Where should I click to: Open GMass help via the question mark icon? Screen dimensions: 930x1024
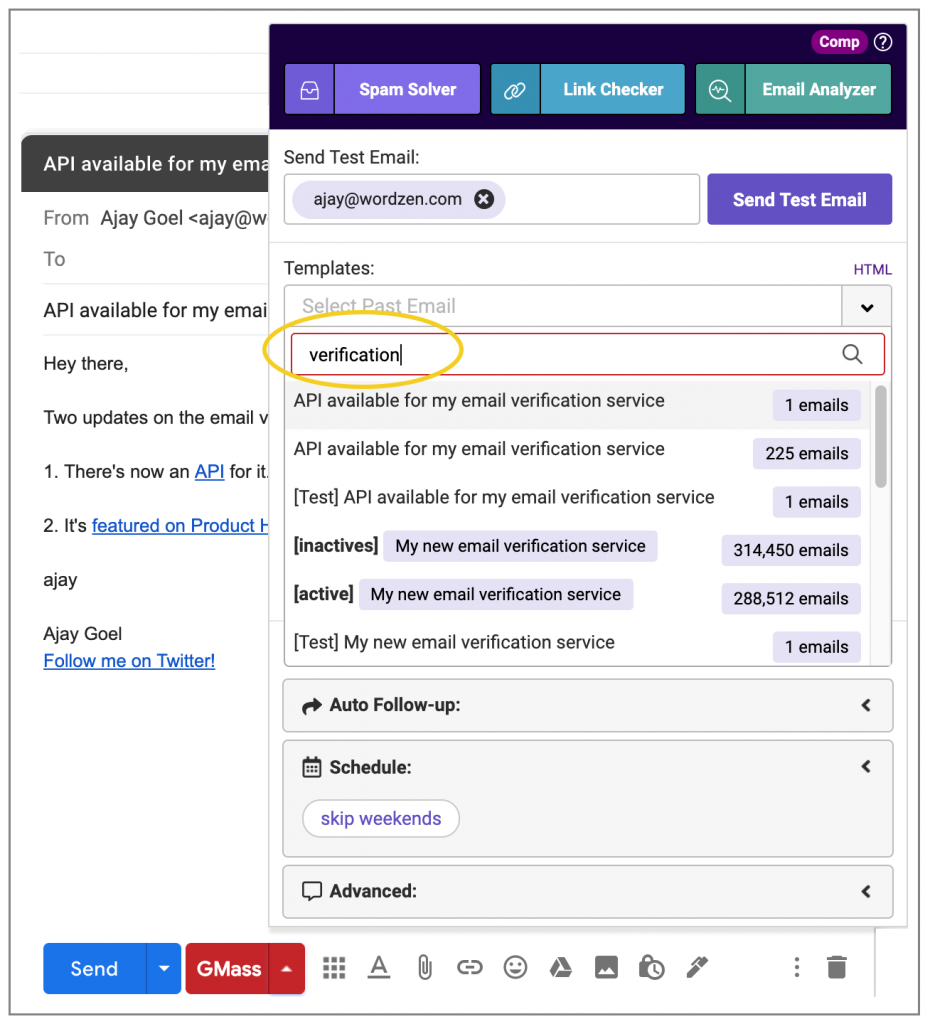(x=883, y=42)
